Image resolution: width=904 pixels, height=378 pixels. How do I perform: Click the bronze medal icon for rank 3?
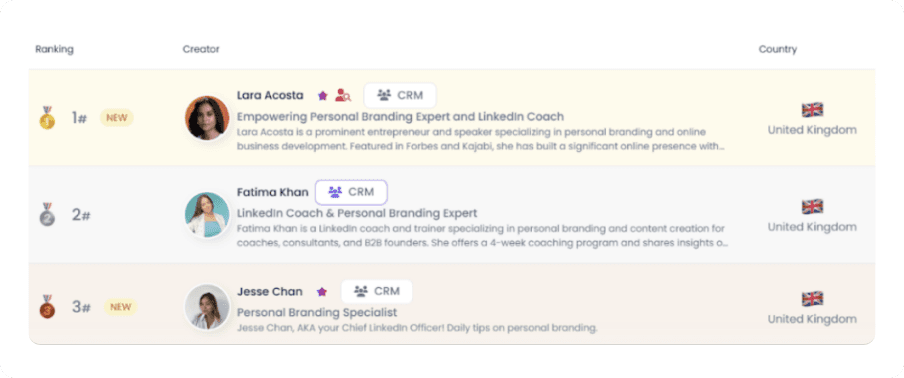coord(47,307)
